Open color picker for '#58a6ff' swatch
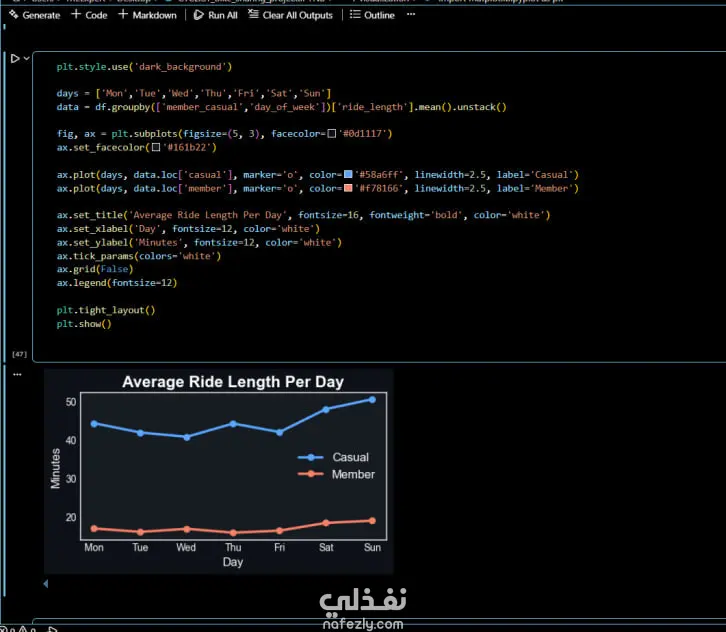Image resolution: width=726 pixels, height=632 pixels. [x=348, y=175]
